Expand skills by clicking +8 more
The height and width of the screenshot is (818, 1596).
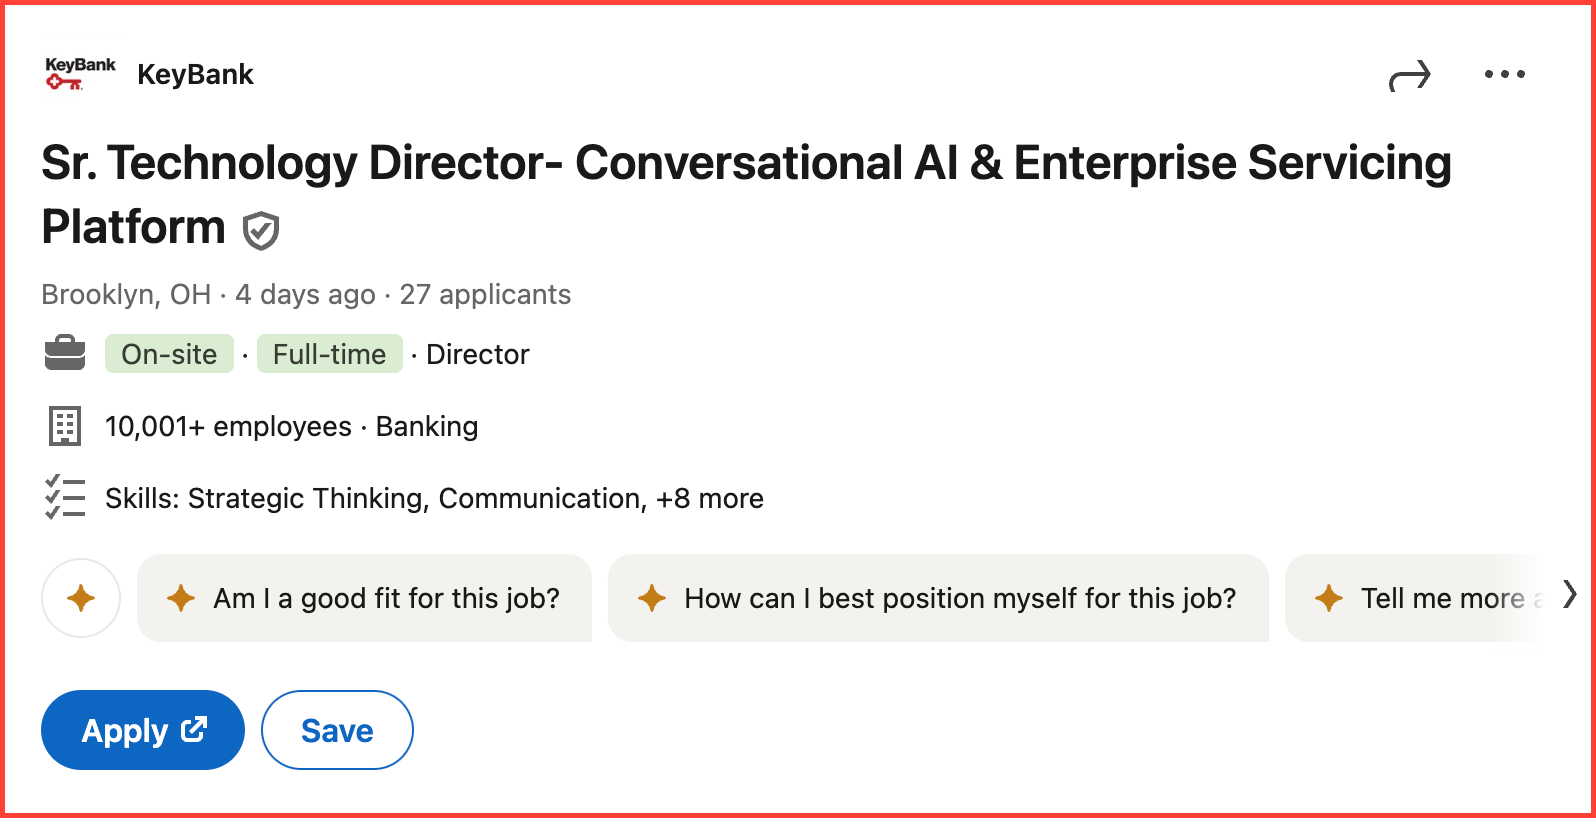coord(712,498)
